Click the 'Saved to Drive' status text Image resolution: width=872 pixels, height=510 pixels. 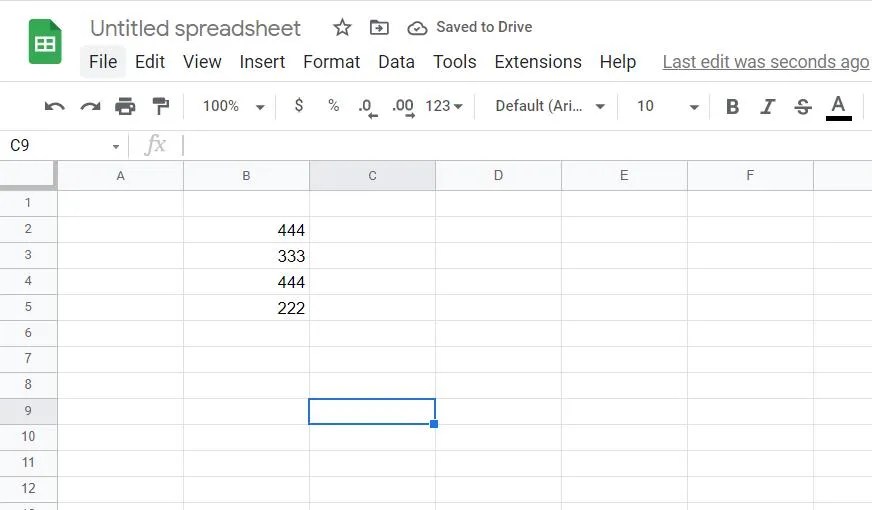pos(484,27)
